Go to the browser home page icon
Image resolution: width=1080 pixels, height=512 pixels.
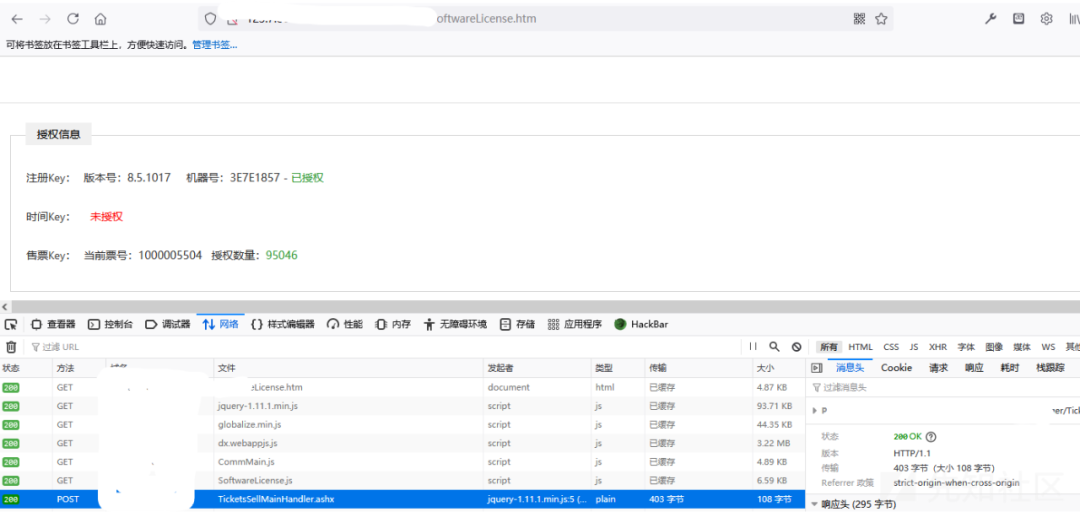tap(101, 19)
